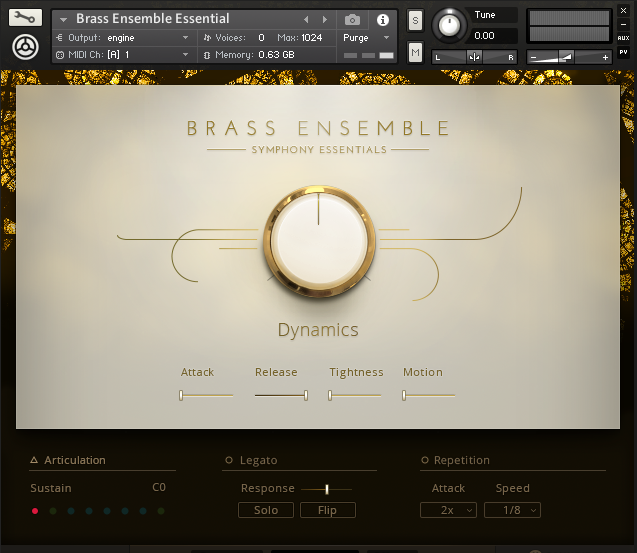Click the Max voices value 1024
This screenshot has height=553, width=637.
coord(311,38)
